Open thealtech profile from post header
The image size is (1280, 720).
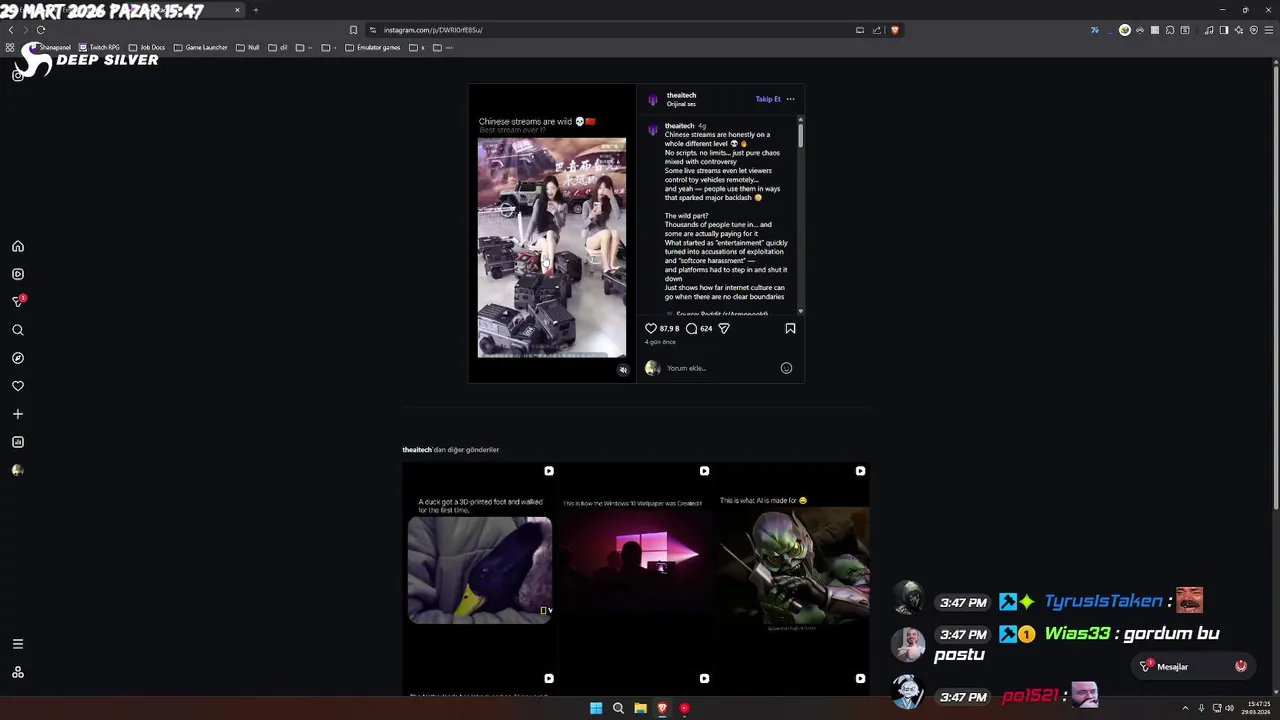[681, 95]
